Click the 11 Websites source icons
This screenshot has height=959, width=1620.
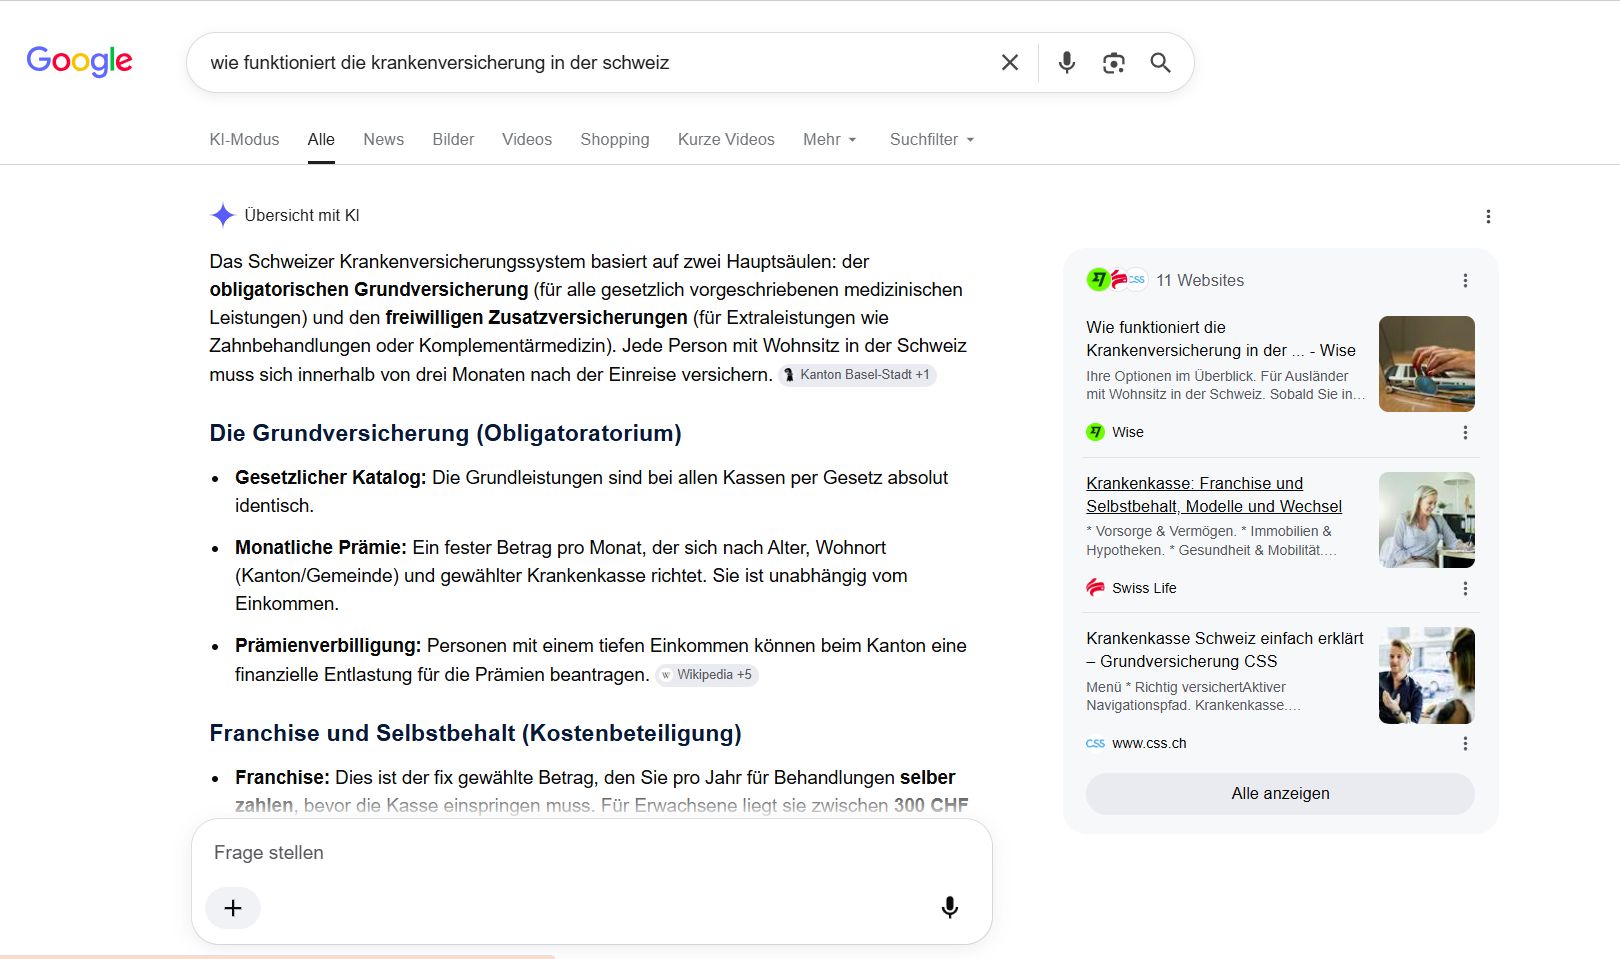[x=1116, y=280]
